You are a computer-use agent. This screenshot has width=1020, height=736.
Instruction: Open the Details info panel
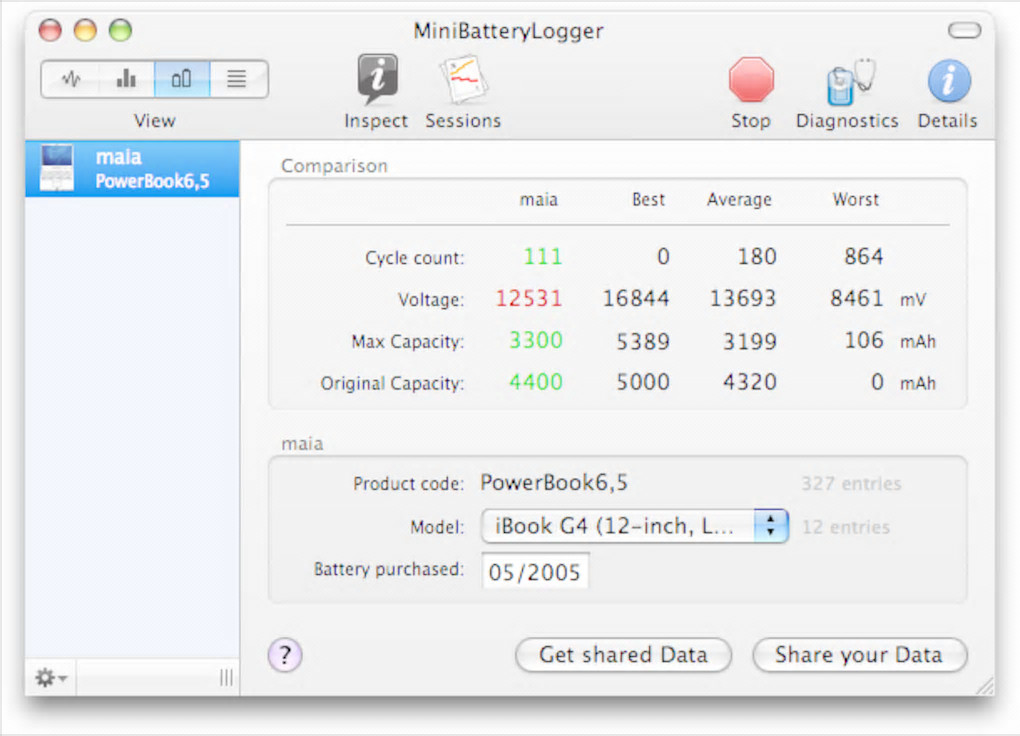[x=948, y=92]
